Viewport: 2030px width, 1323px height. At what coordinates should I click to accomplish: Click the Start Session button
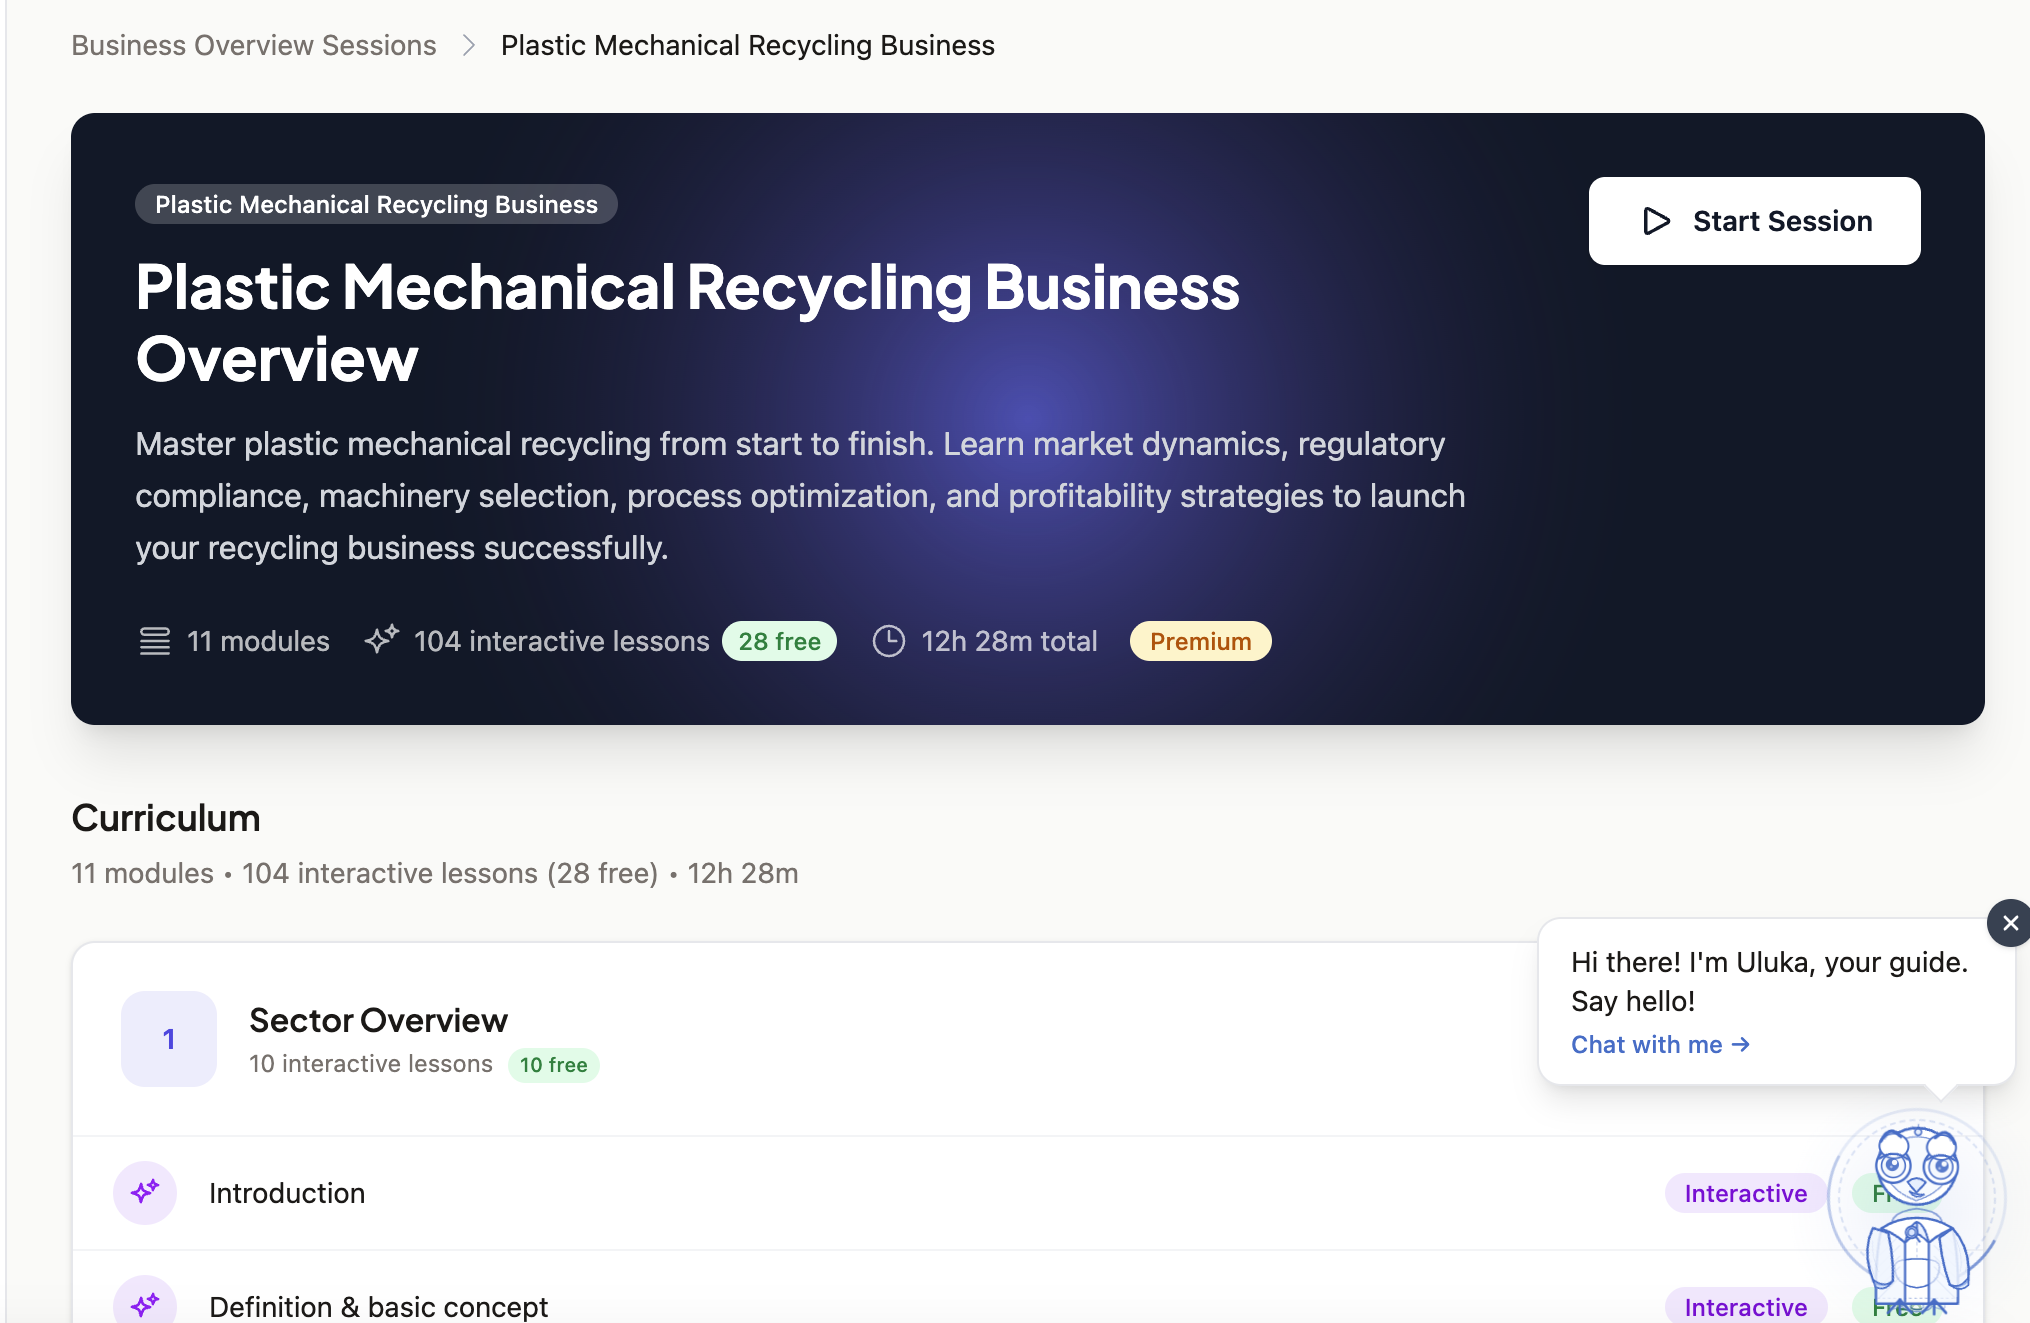pos(1754,221)
